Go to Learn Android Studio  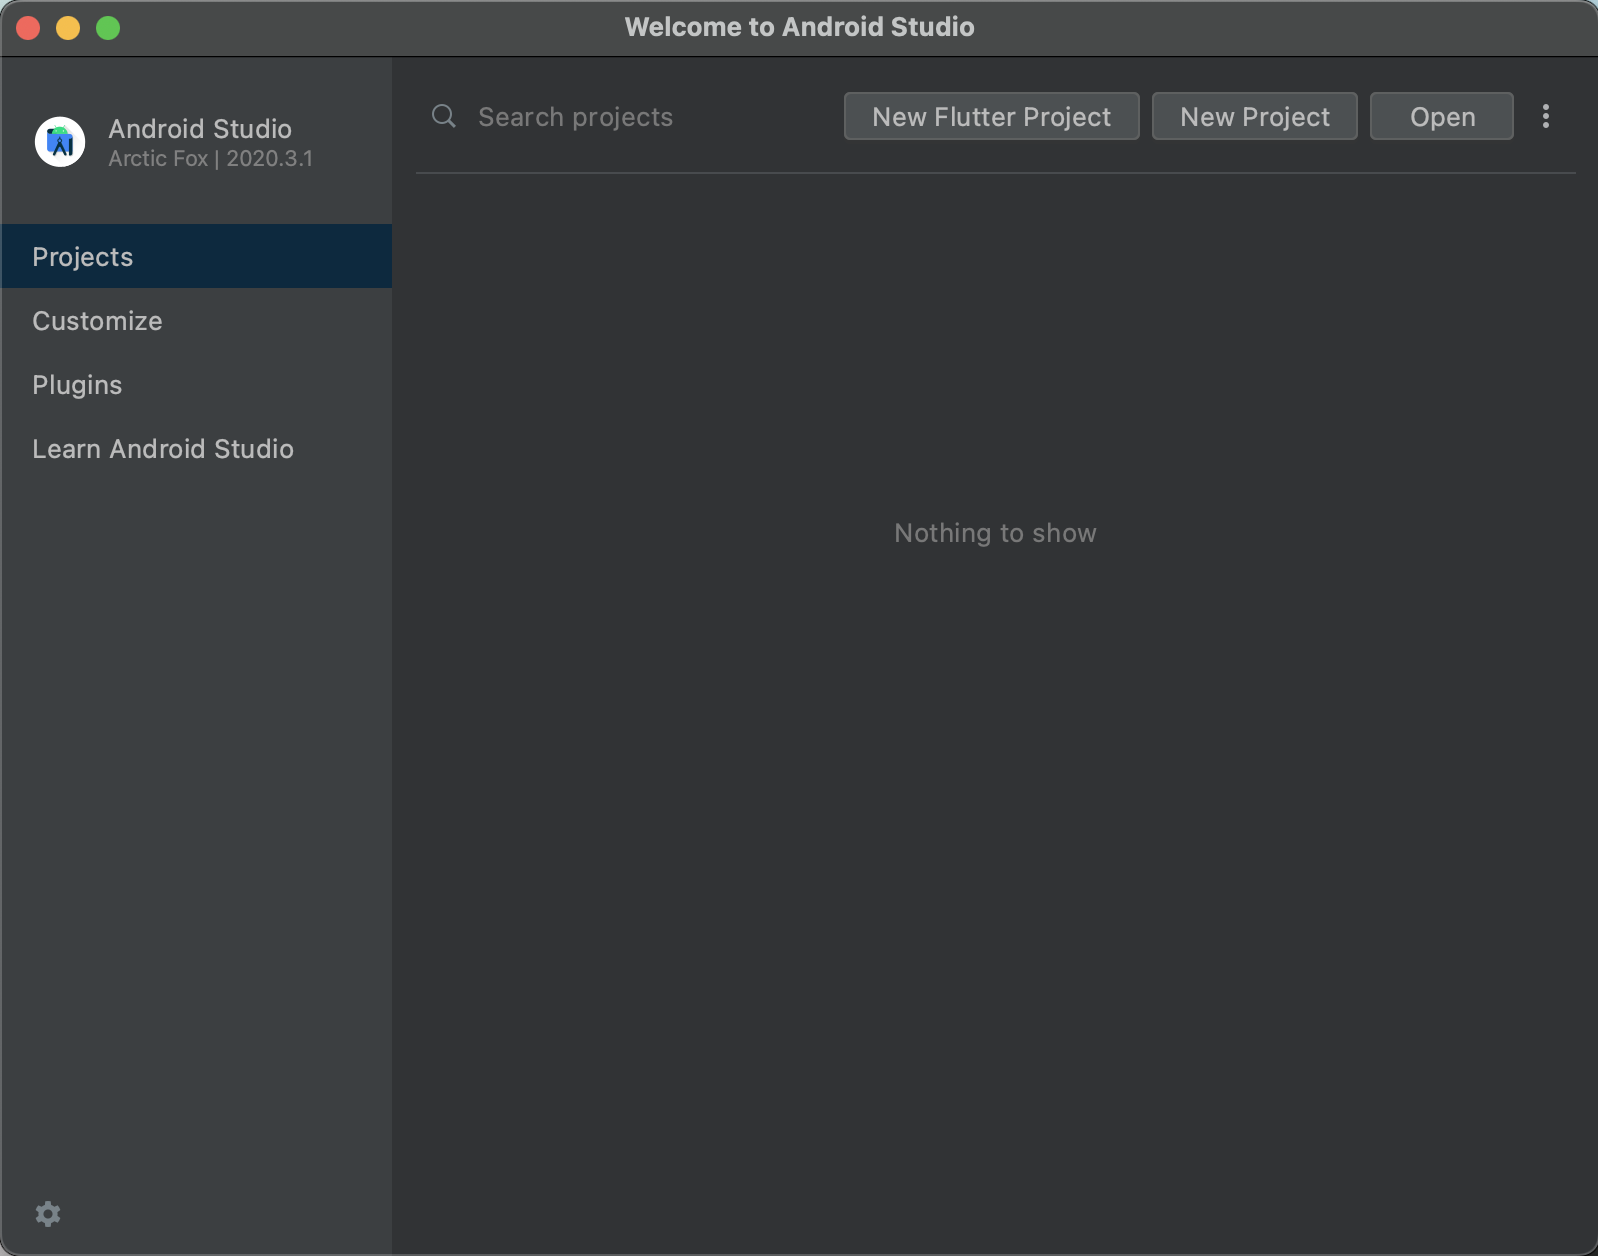196,448
